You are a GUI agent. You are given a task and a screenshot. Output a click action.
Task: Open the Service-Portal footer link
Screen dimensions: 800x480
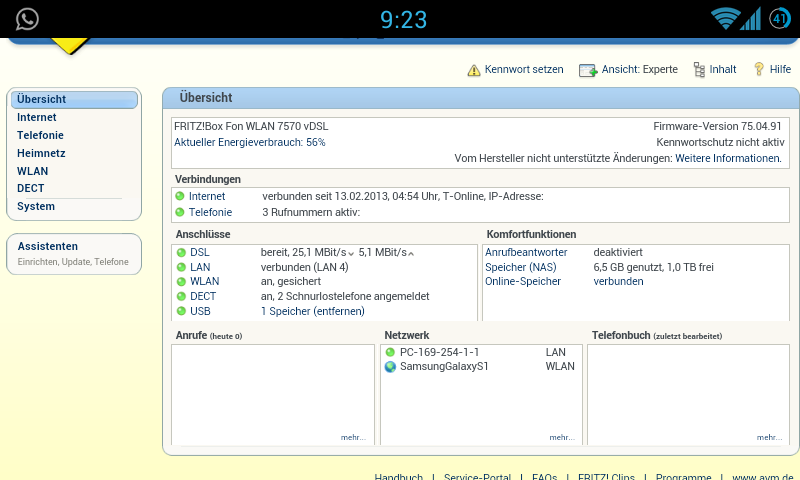477,476
